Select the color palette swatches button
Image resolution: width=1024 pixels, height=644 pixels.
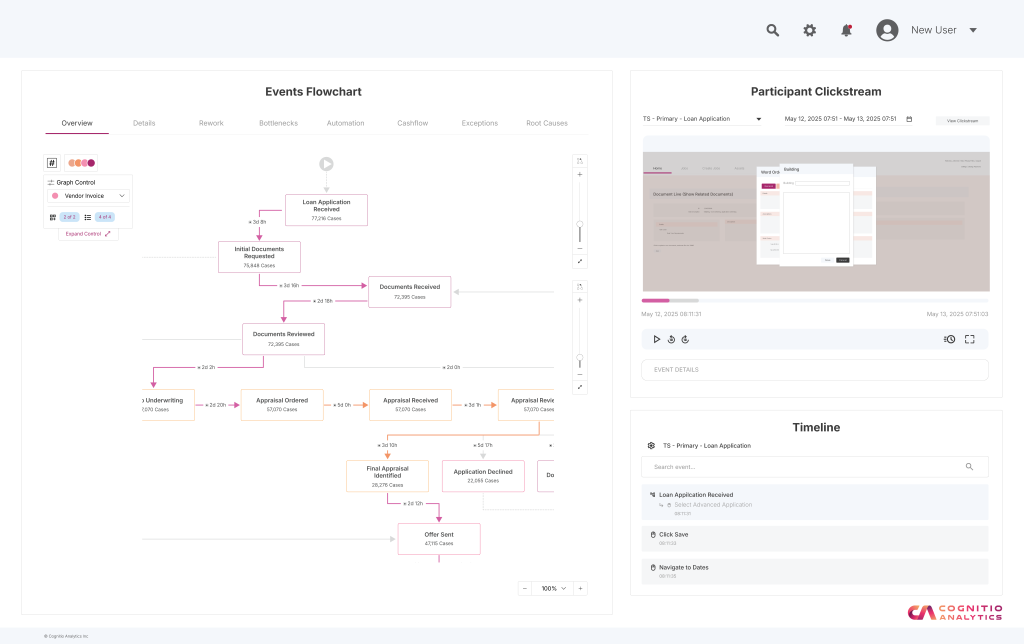(x=82, y=163)
